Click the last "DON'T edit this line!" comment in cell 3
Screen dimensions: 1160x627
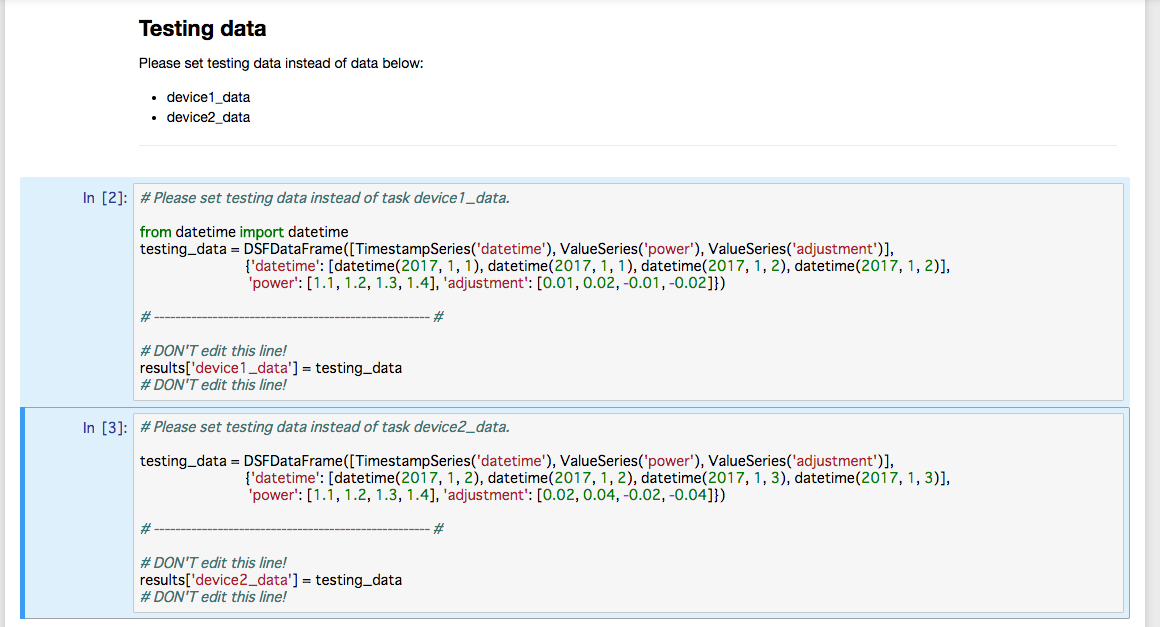tap(213, 597)
